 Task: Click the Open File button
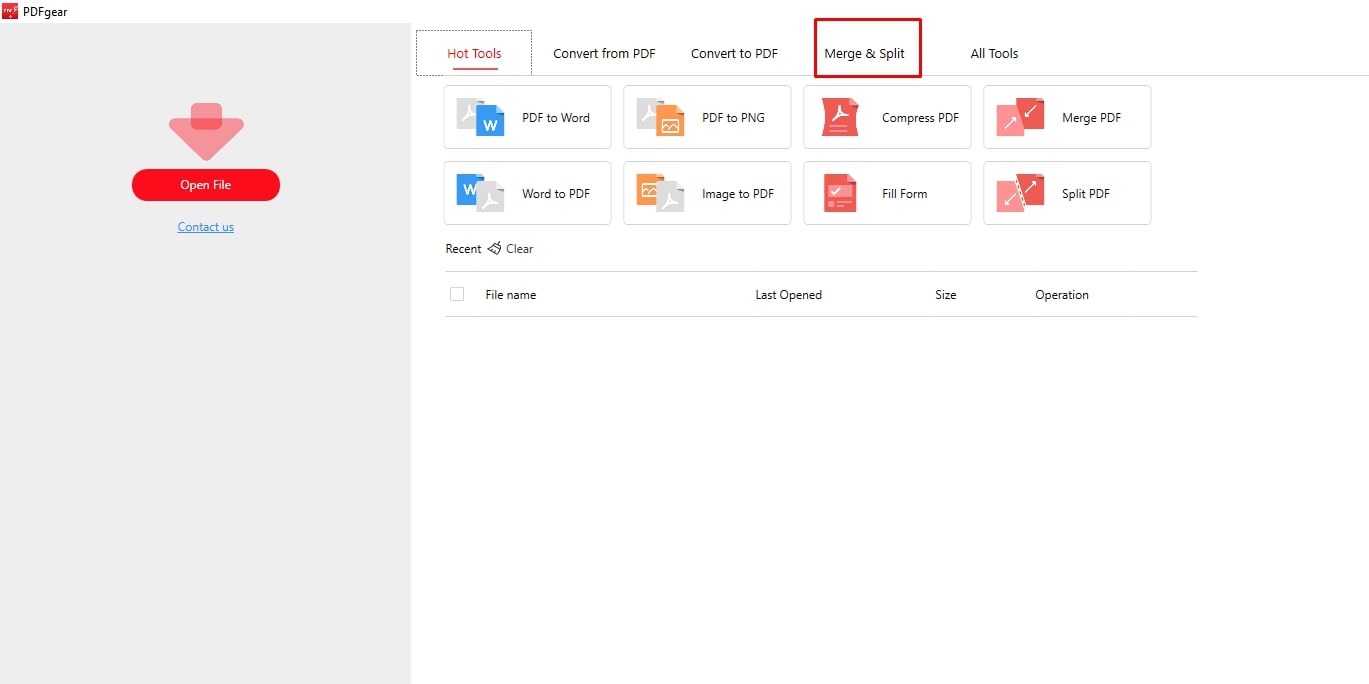pos(205,185)
